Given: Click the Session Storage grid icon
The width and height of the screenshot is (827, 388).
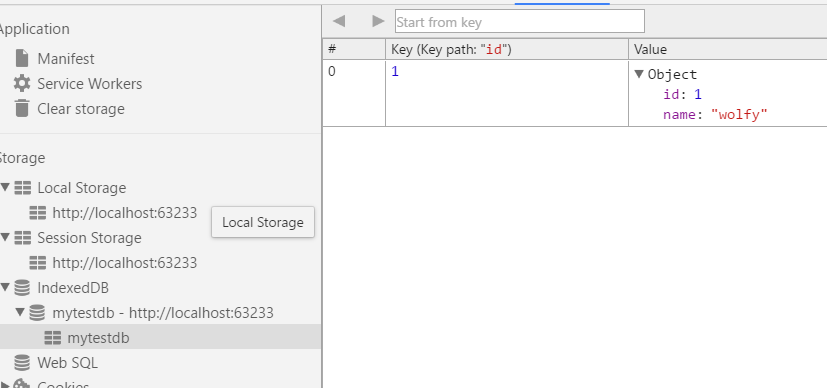Looking at the screenshot, I should (22, 238).
